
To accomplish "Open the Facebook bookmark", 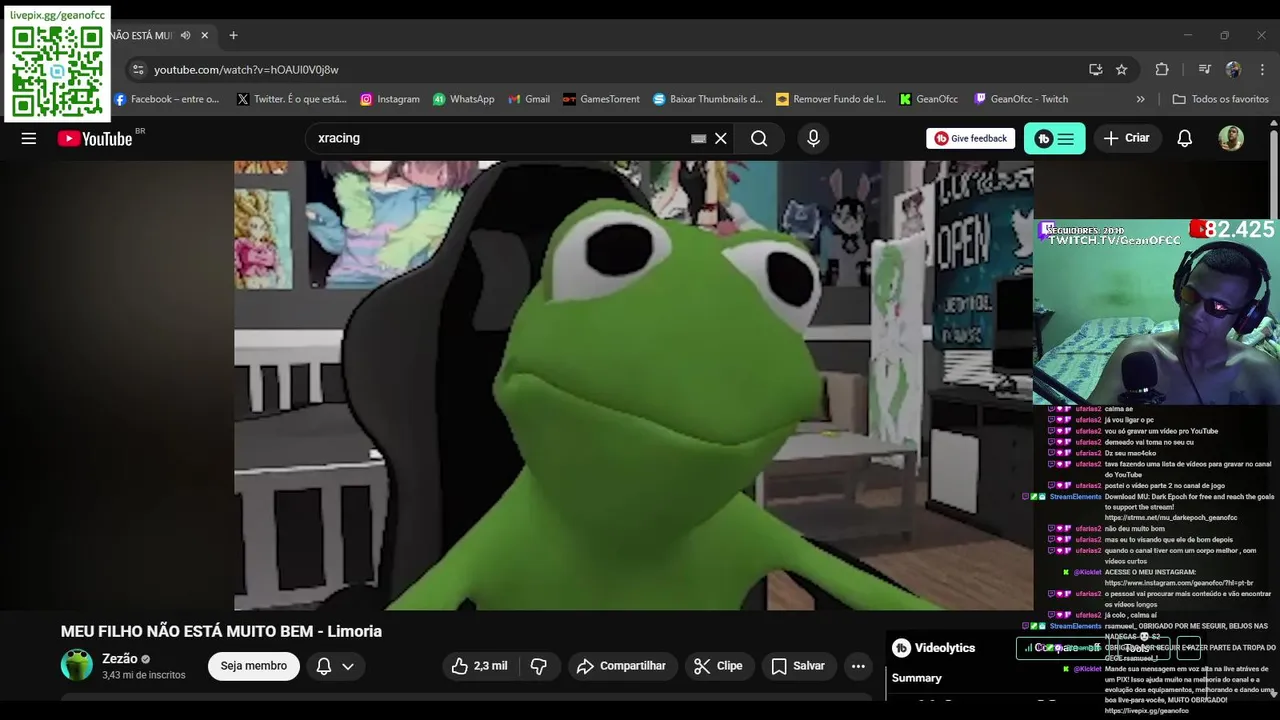I will [166, 99].
